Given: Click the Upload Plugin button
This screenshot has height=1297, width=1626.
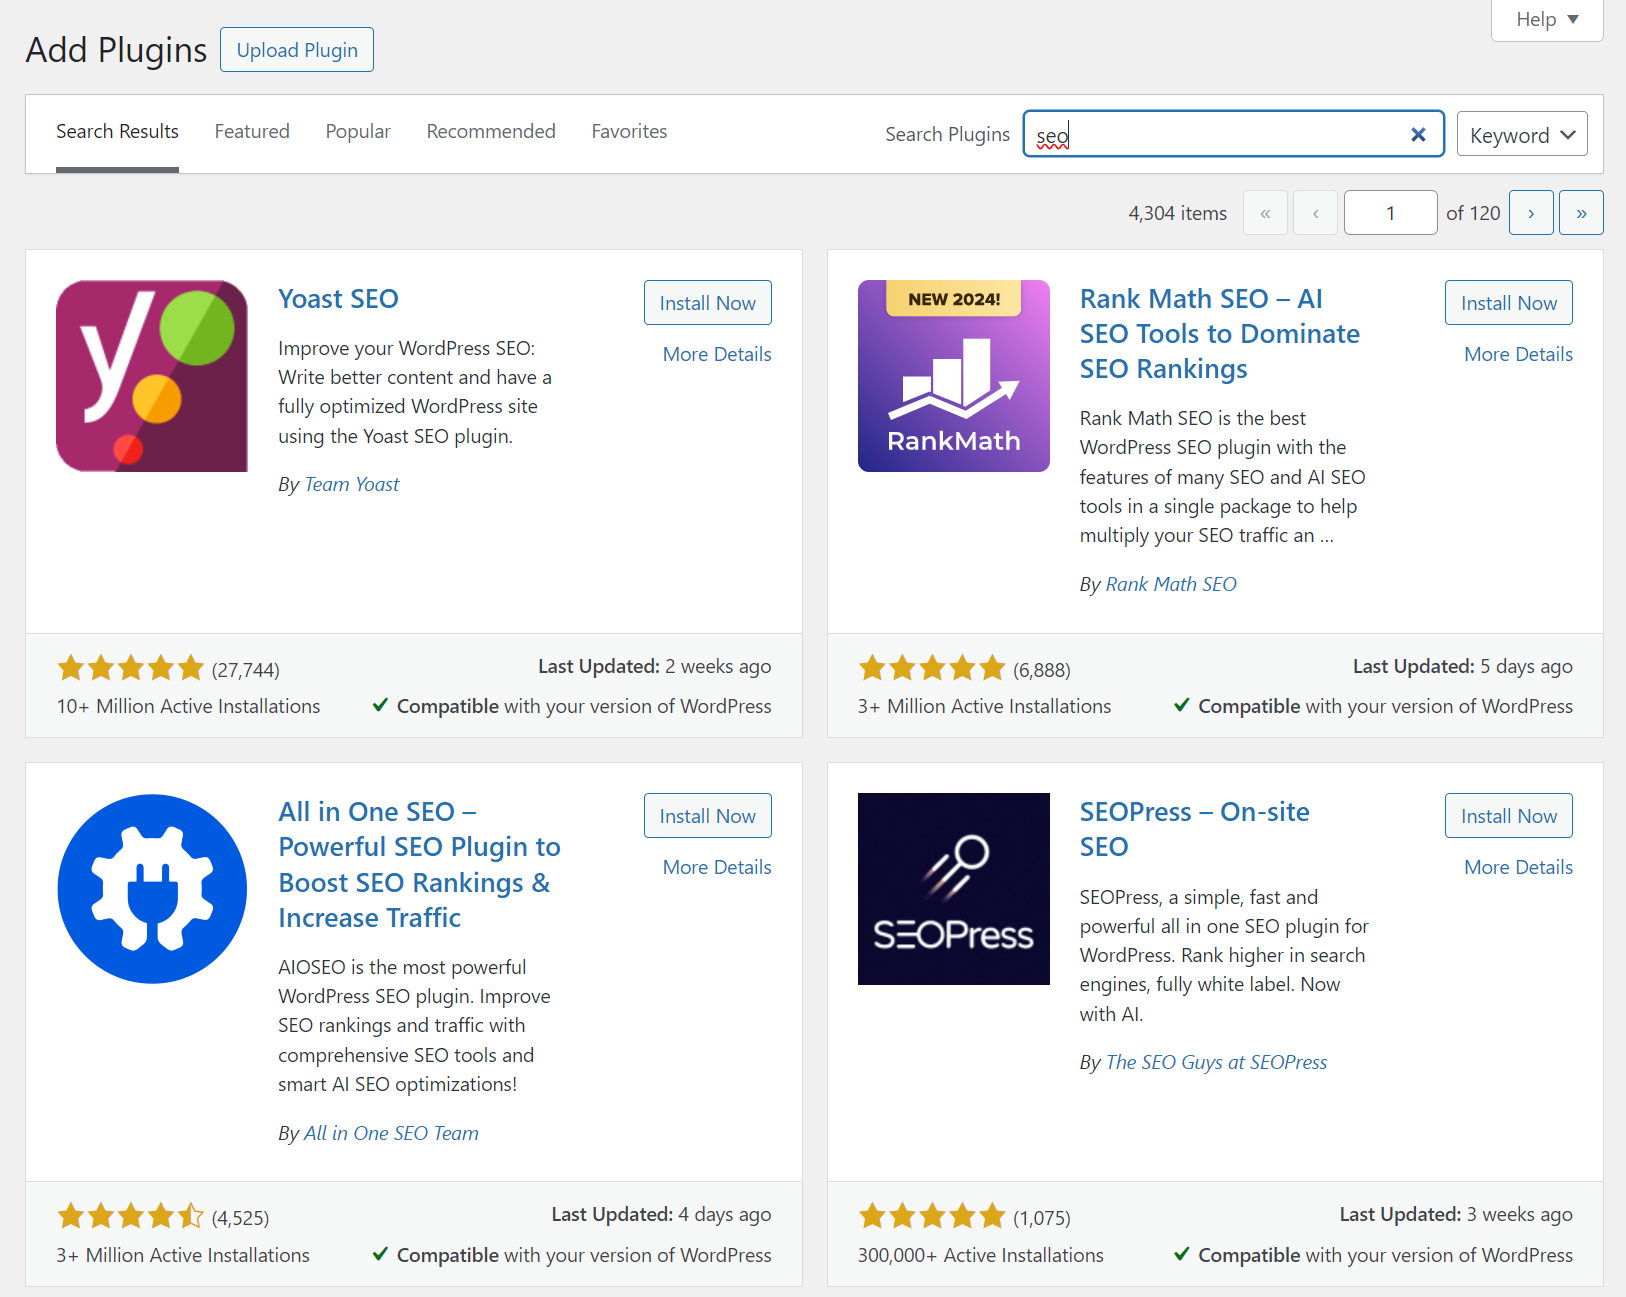Looking at the screenshot, I should 297,50.
